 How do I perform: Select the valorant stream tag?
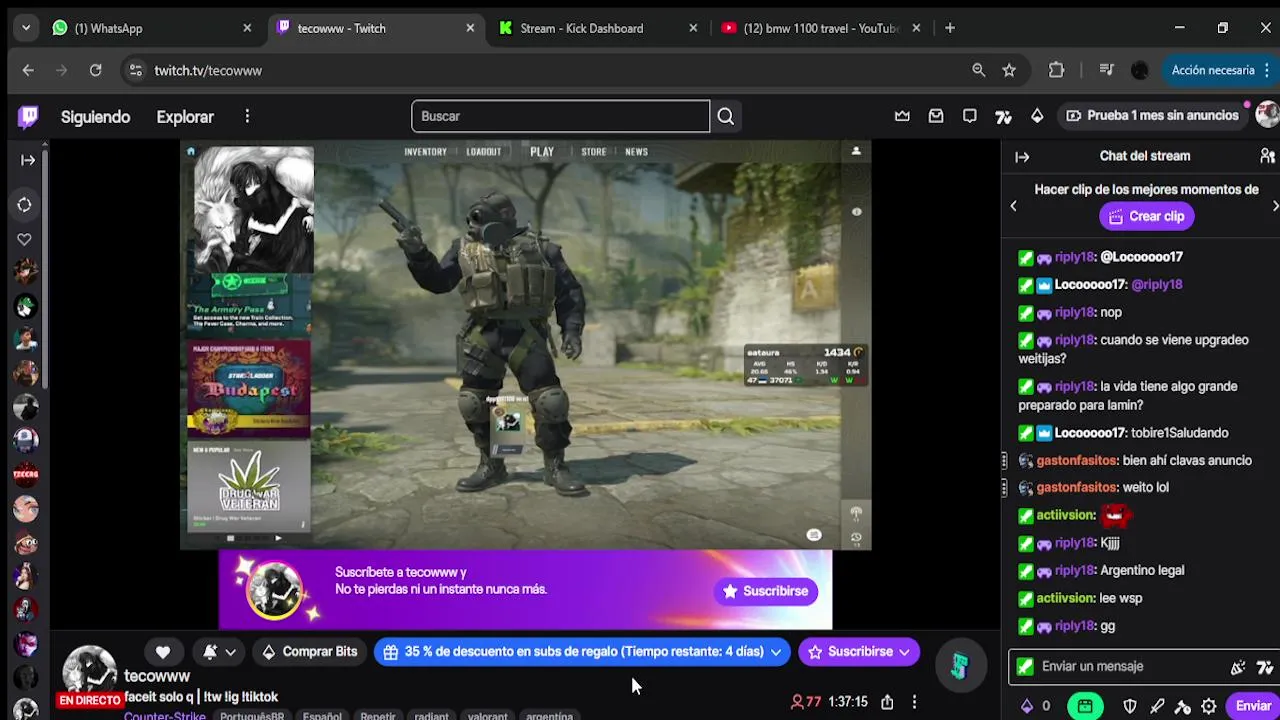tap(487, 716)
